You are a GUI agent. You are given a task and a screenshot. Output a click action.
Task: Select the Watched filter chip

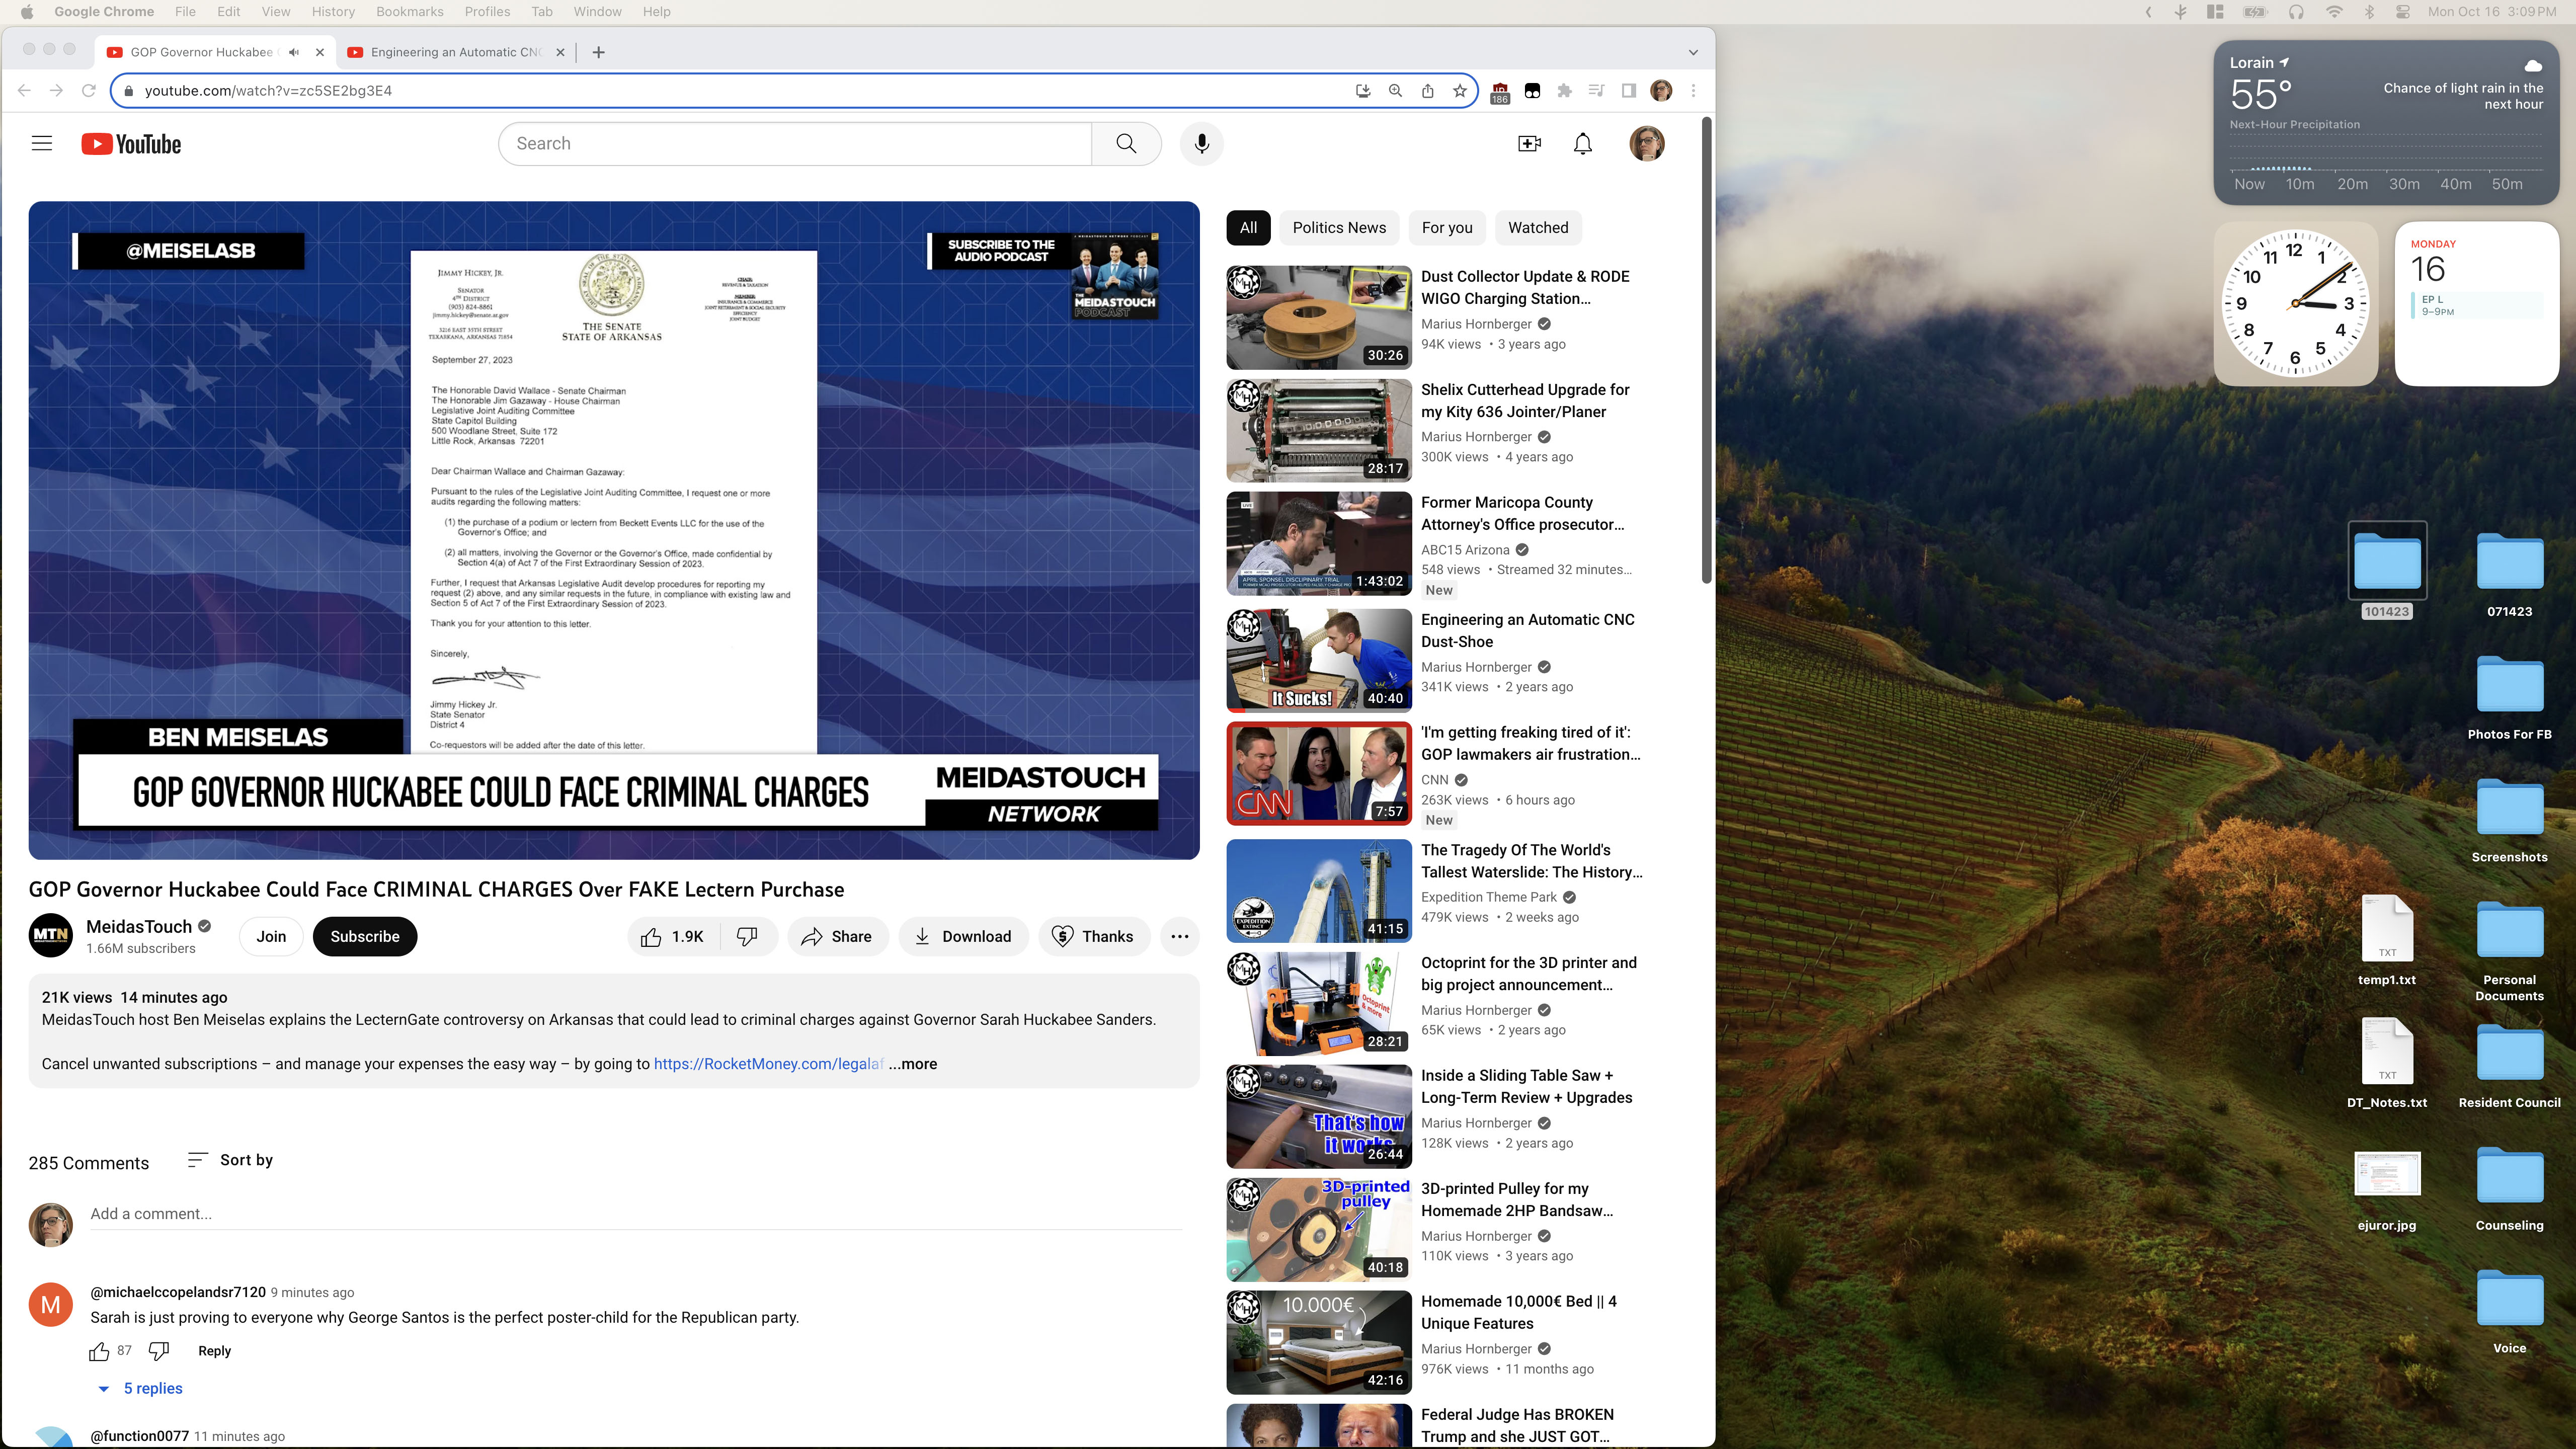(x=1538, y=228)
